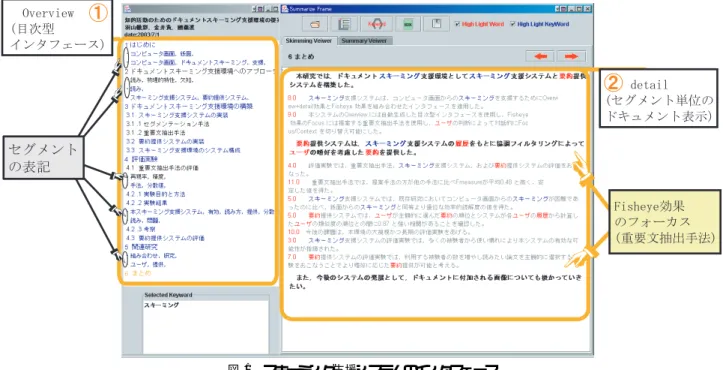Open '4.2.1 実験目的と方法' in the outline
The width and height of the screenshot is (723, 370).
click(x=155, y=194)
